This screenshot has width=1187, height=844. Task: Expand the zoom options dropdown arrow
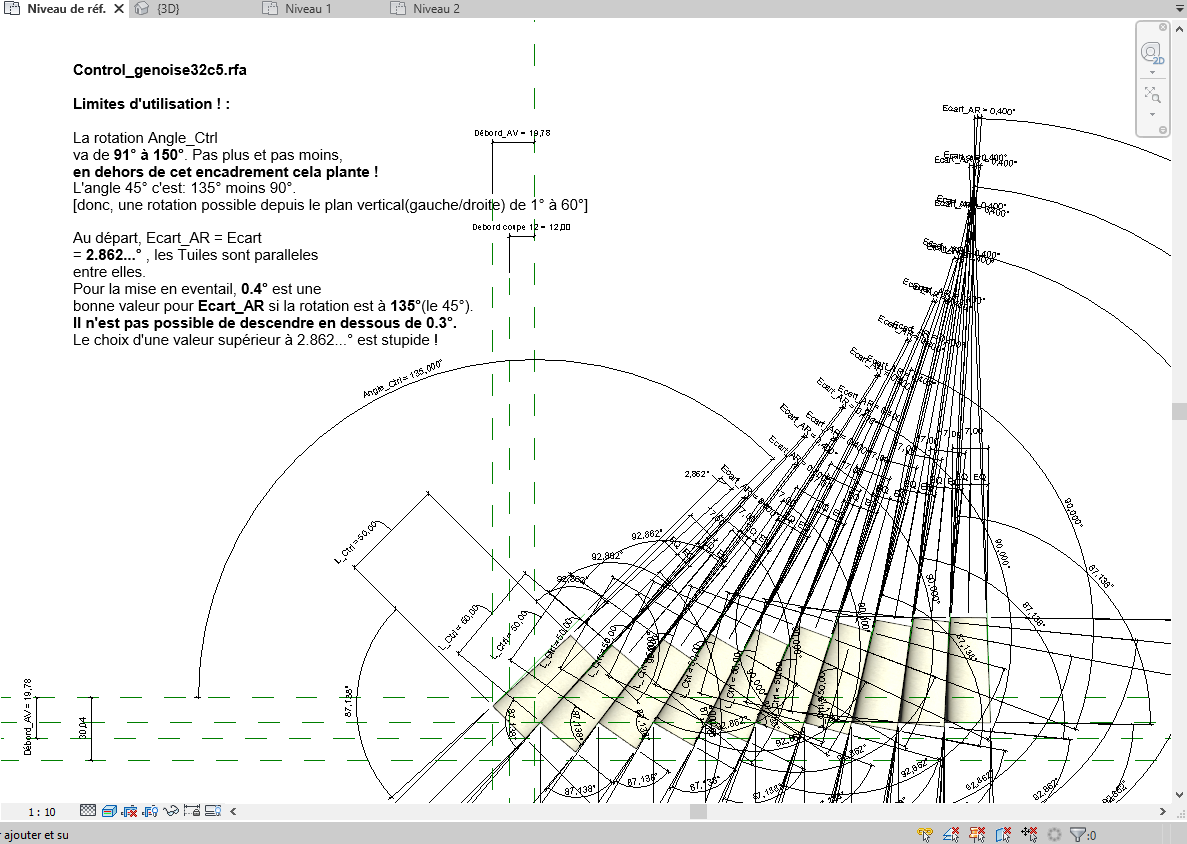pyautogui.click(x=1152, y=114)
